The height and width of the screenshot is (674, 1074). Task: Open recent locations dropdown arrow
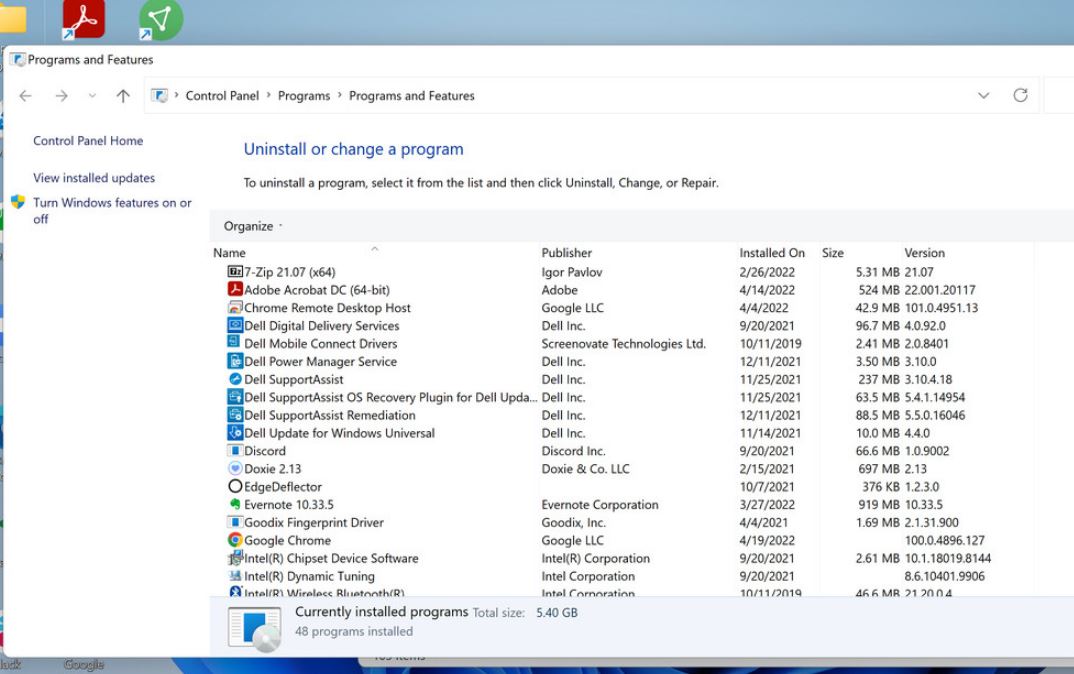[x=92, y=96]
